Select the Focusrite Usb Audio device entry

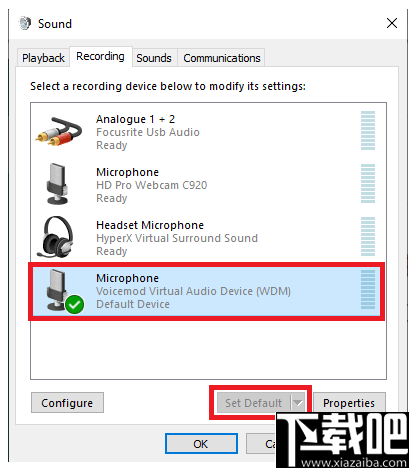208,131
